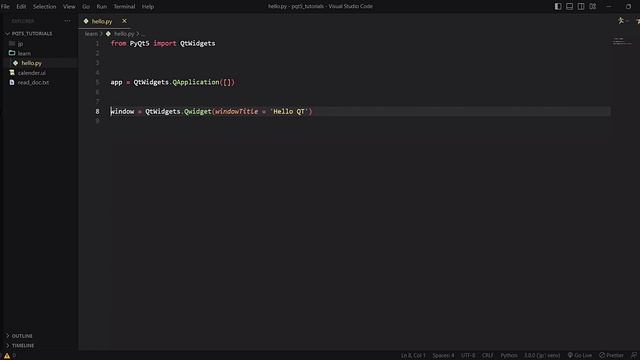
Task: Click the learn breadcrumb segment
Action: point(91,34)
